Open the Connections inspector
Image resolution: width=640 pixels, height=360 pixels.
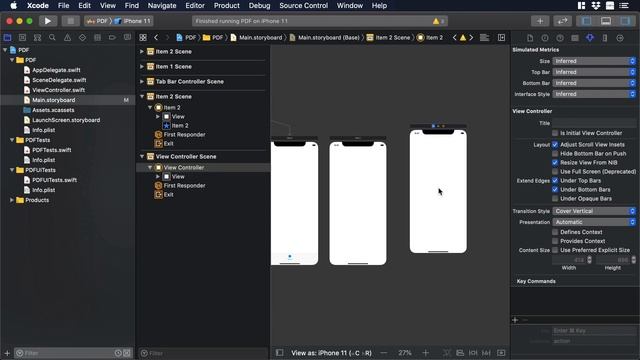[620, 38]
